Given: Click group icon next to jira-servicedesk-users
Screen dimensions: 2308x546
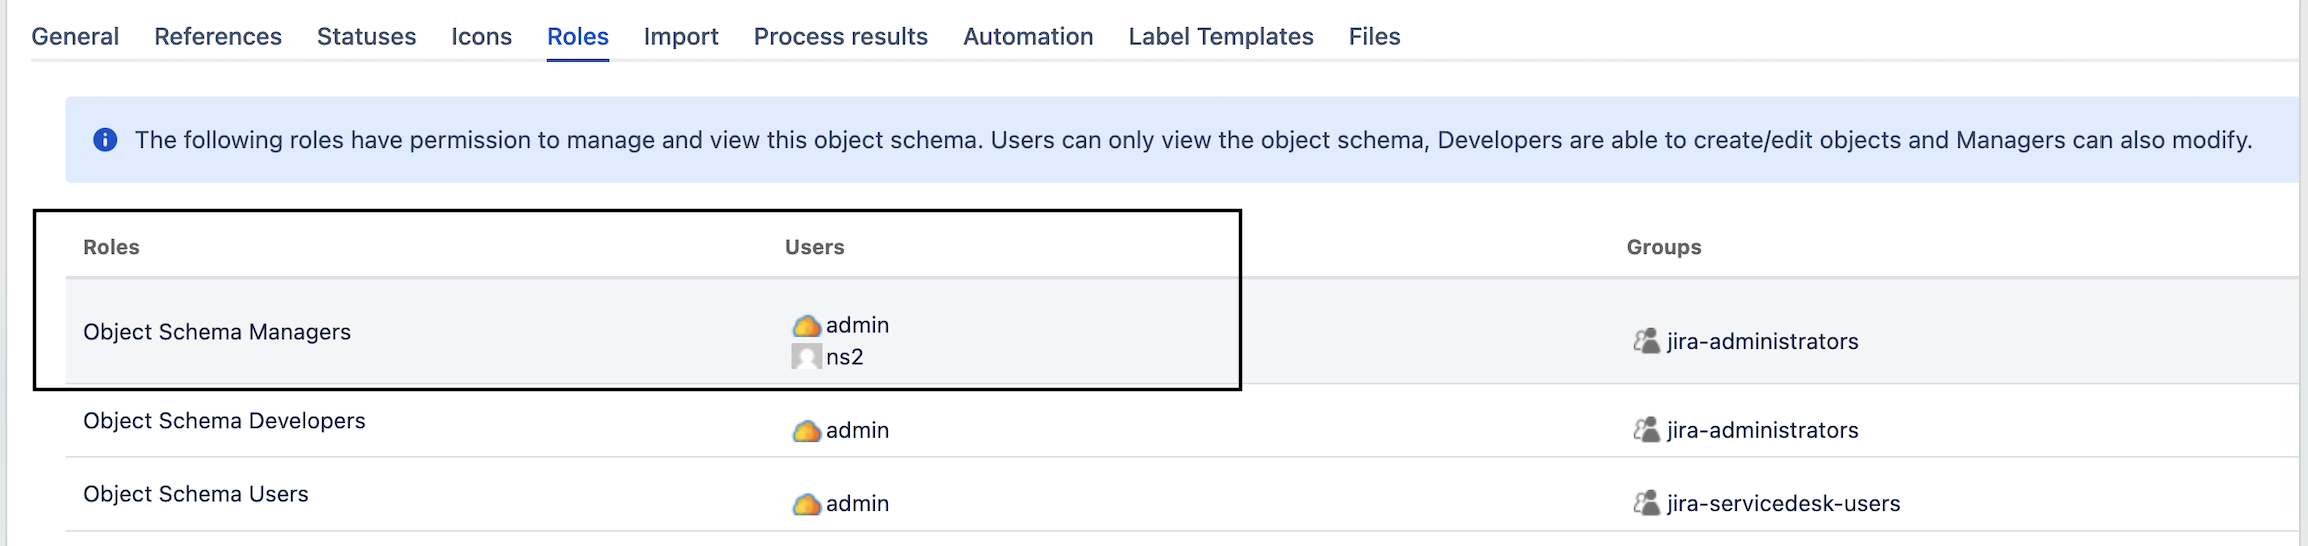Looking at the screenshot, I should 1646,503.
